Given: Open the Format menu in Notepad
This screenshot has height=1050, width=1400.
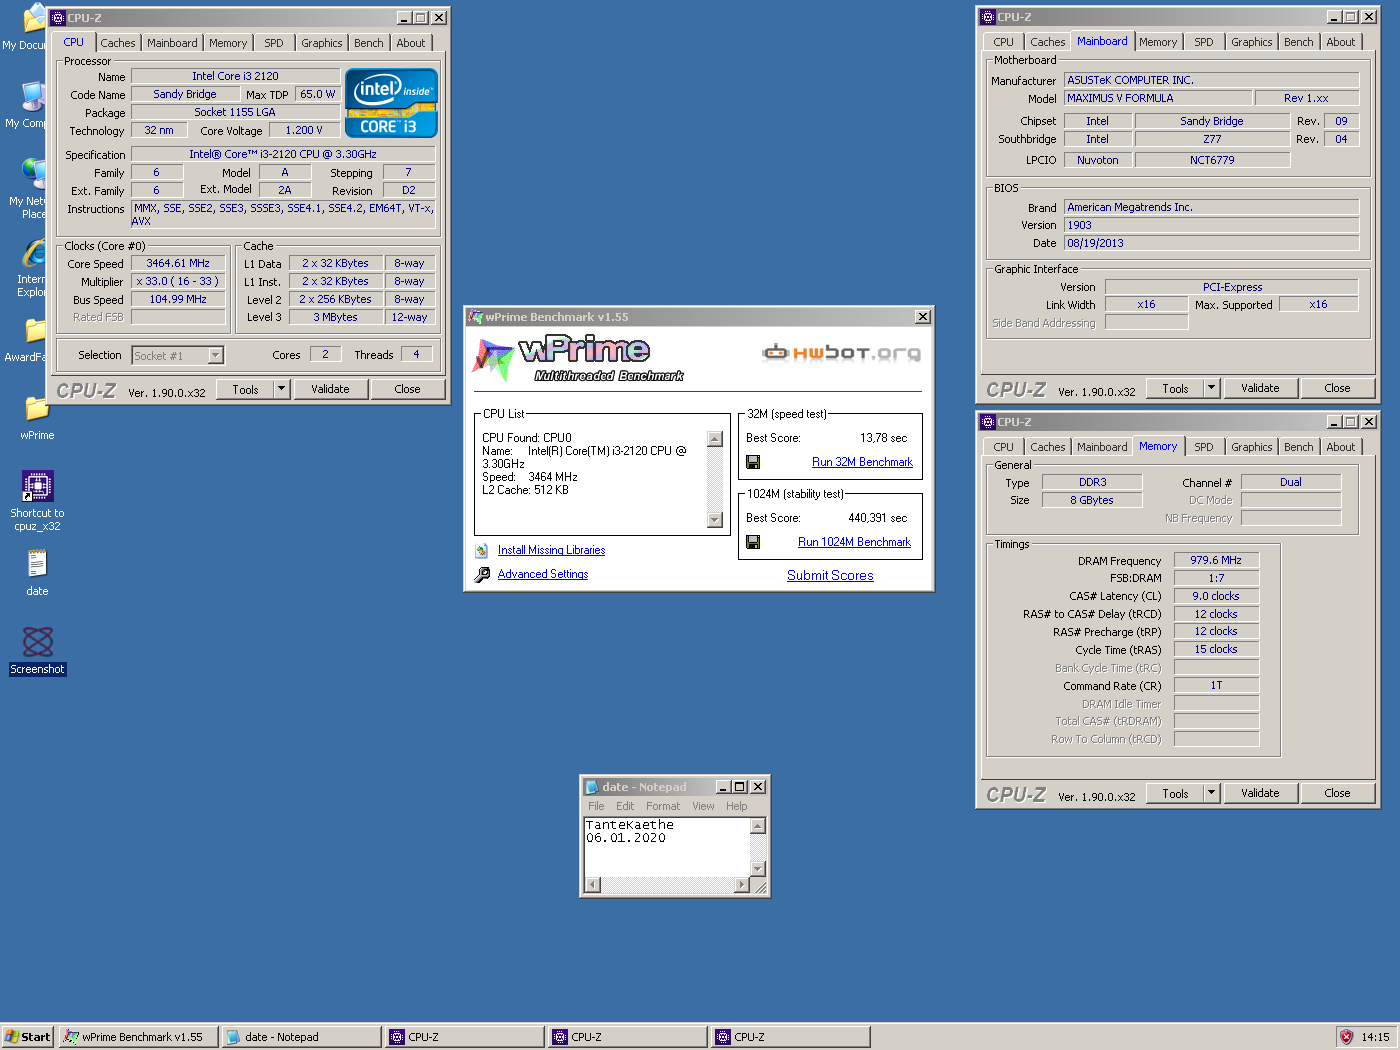Looking at the screenshot, I should [662, 806].
